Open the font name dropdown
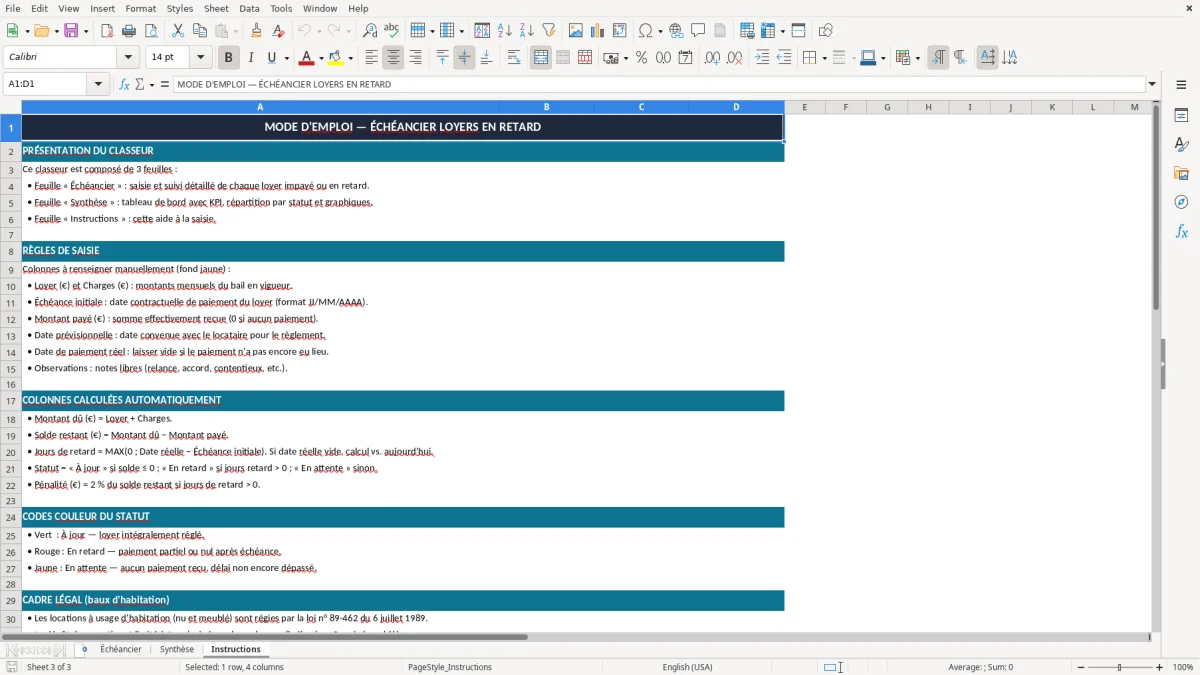 click(x=127, y=58)
